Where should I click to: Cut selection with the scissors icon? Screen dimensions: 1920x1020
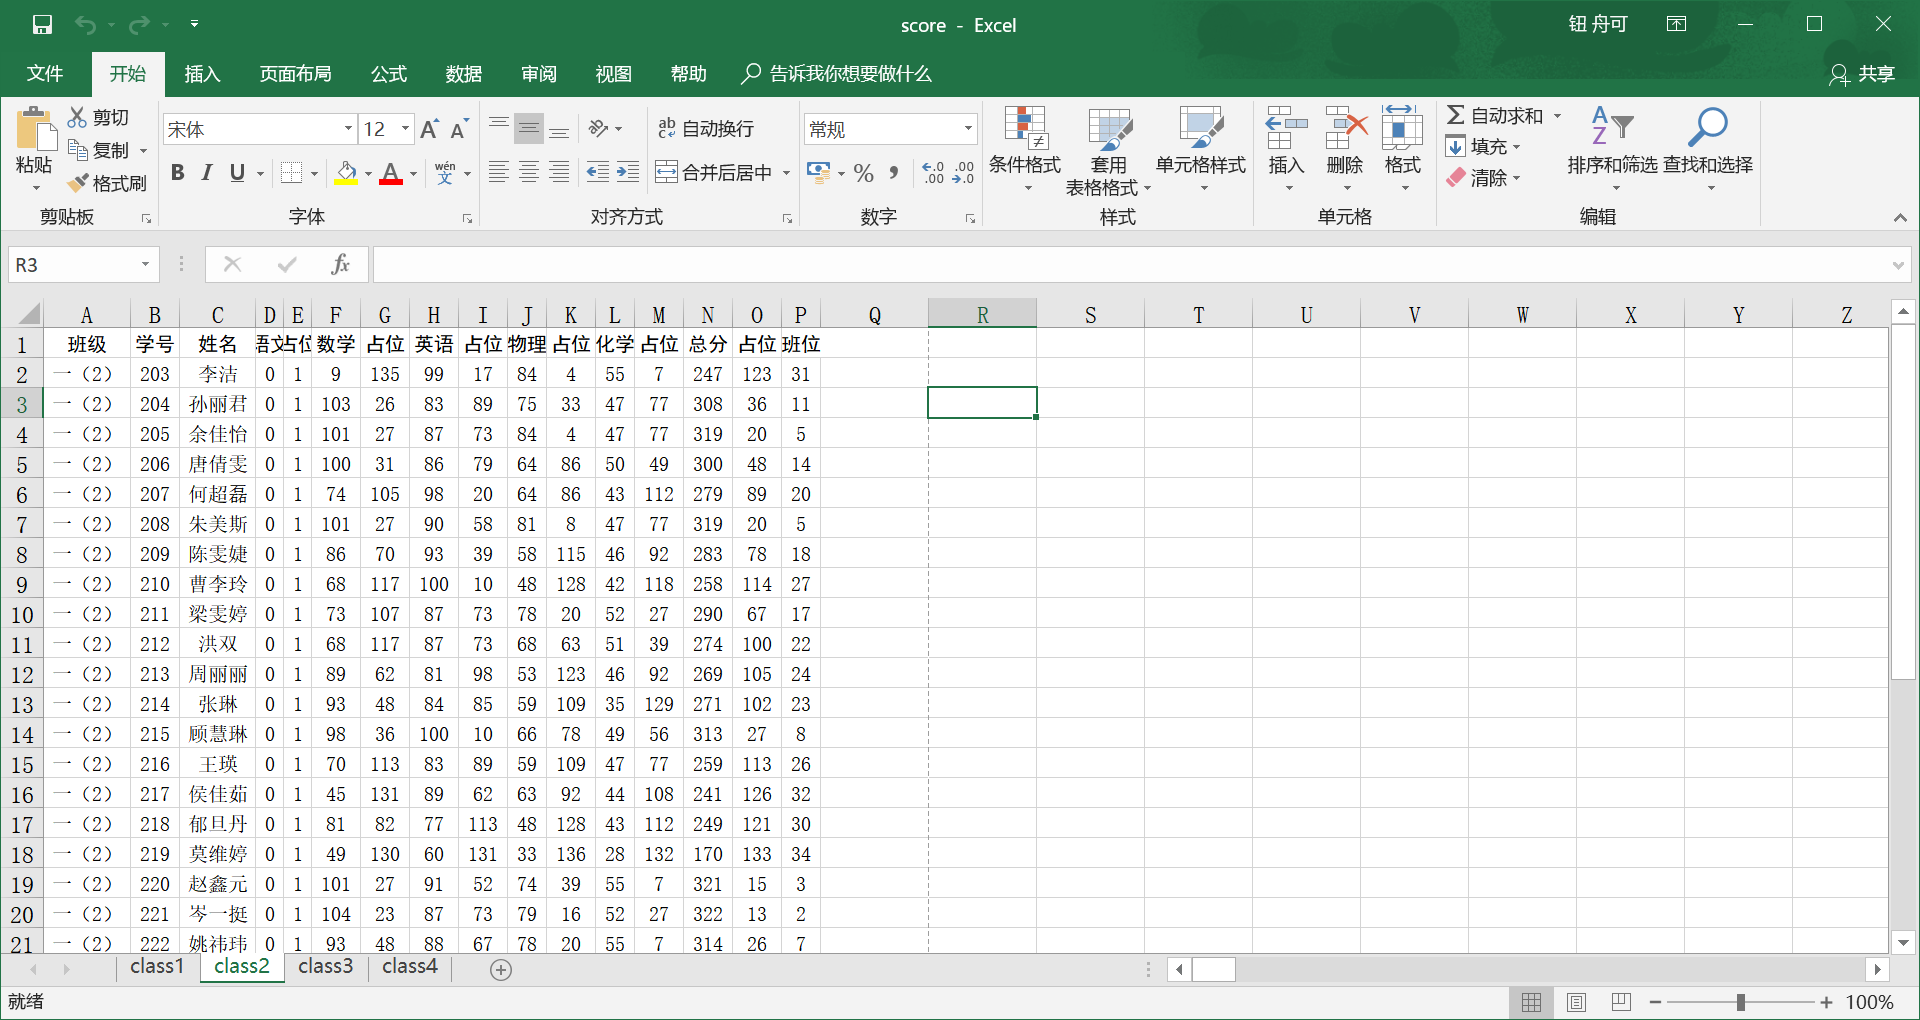78,117
